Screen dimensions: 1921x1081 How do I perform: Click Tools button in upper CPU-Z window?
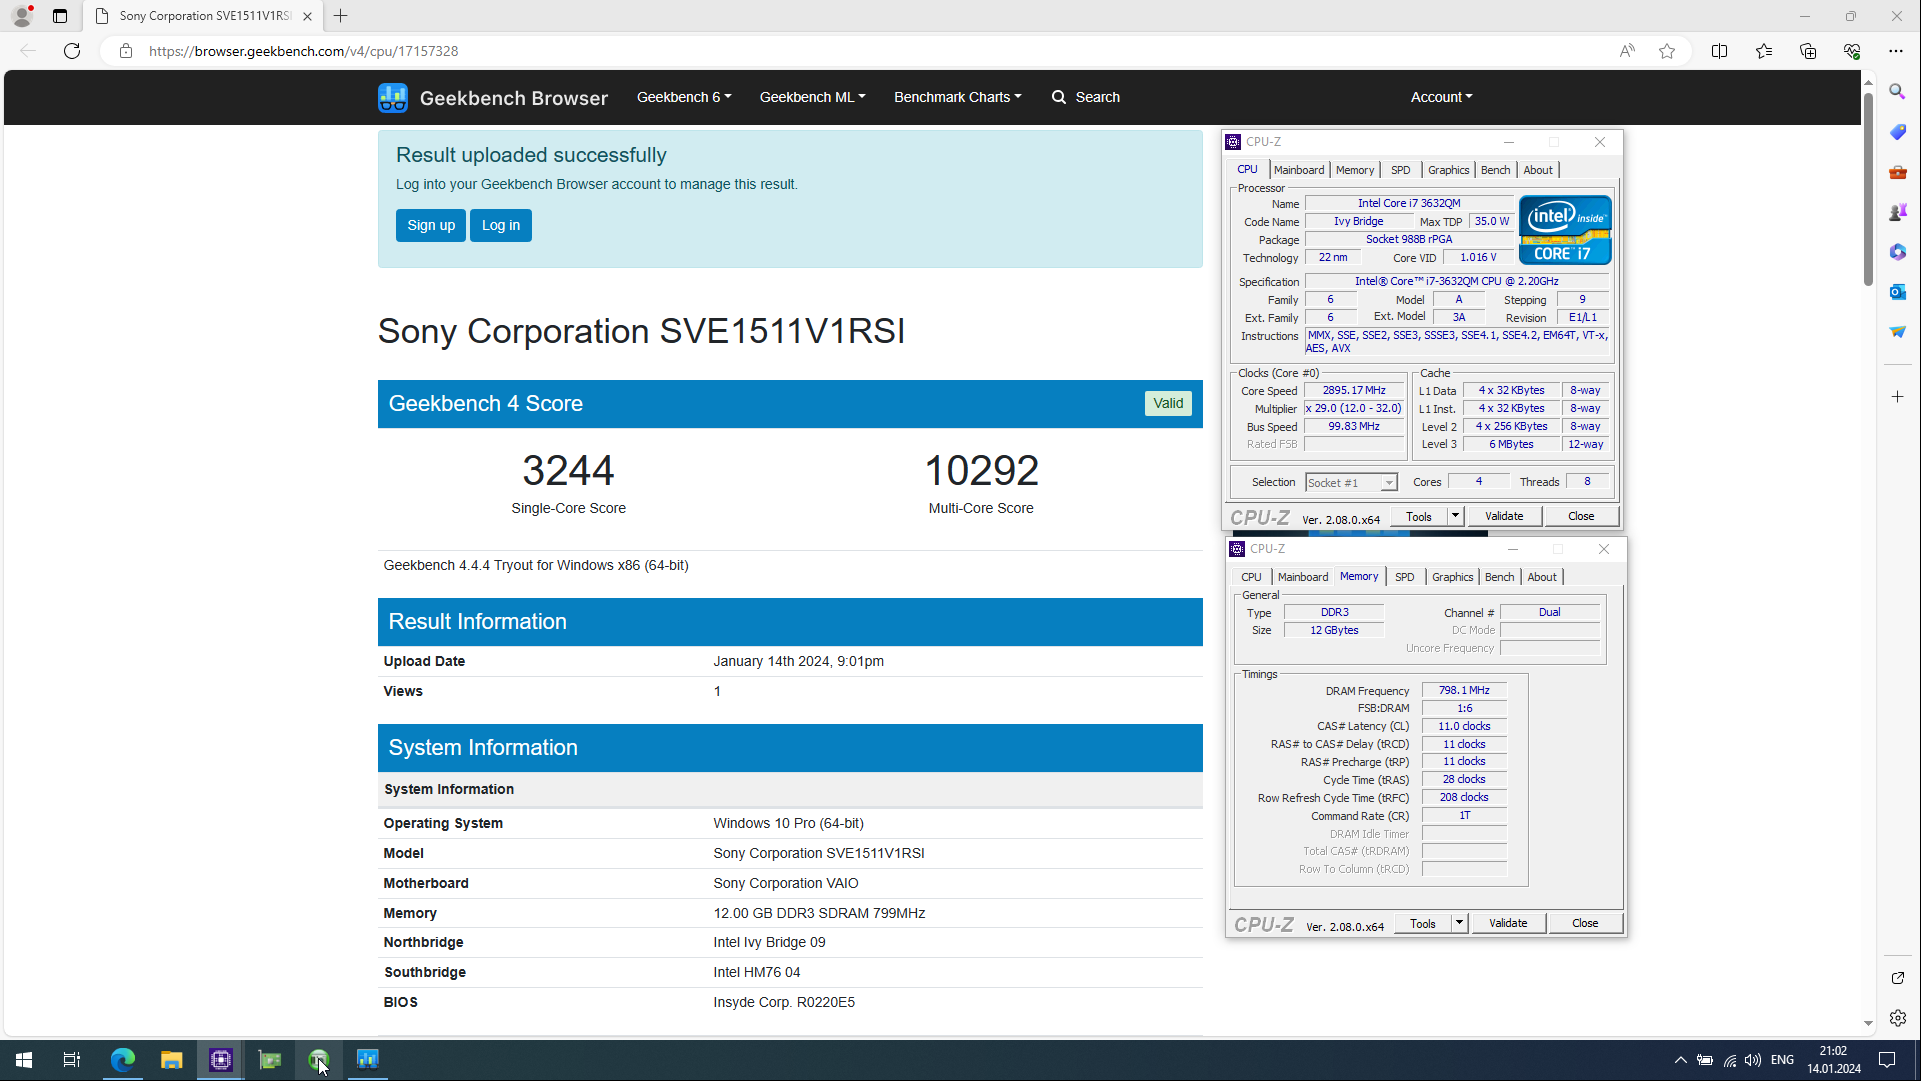[x=1419, y=516]
